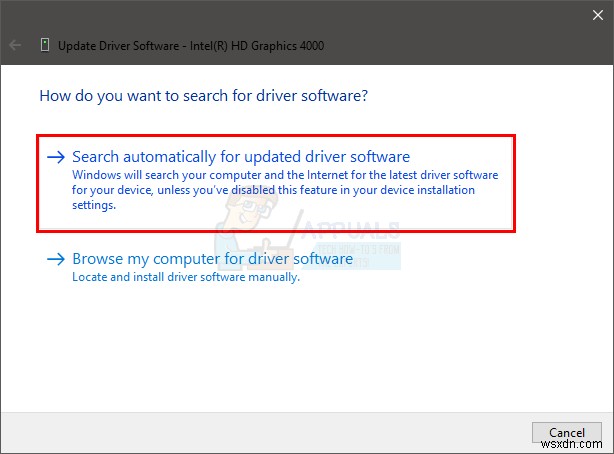The height and width of the screenshot is (454, 614).
Task: Click the blue arrow beside Browse my computer
Action: (56, 259)
